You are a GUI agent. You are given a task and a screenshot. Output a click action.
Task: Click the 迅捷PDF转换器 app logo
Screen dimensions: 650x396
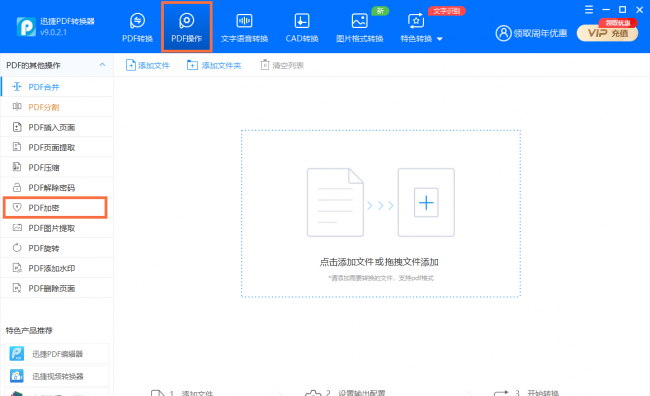pyautogui.click(x=26, y=27)
